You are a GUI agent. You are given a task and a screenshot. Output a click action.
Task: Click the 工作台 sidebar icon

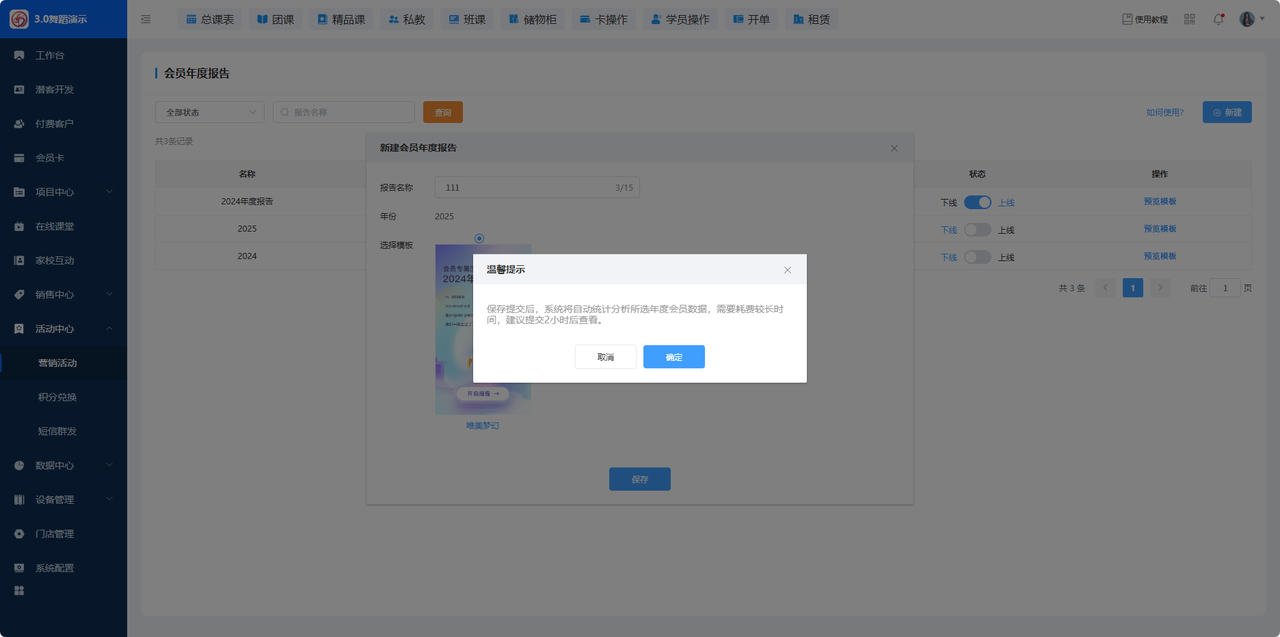19,55
